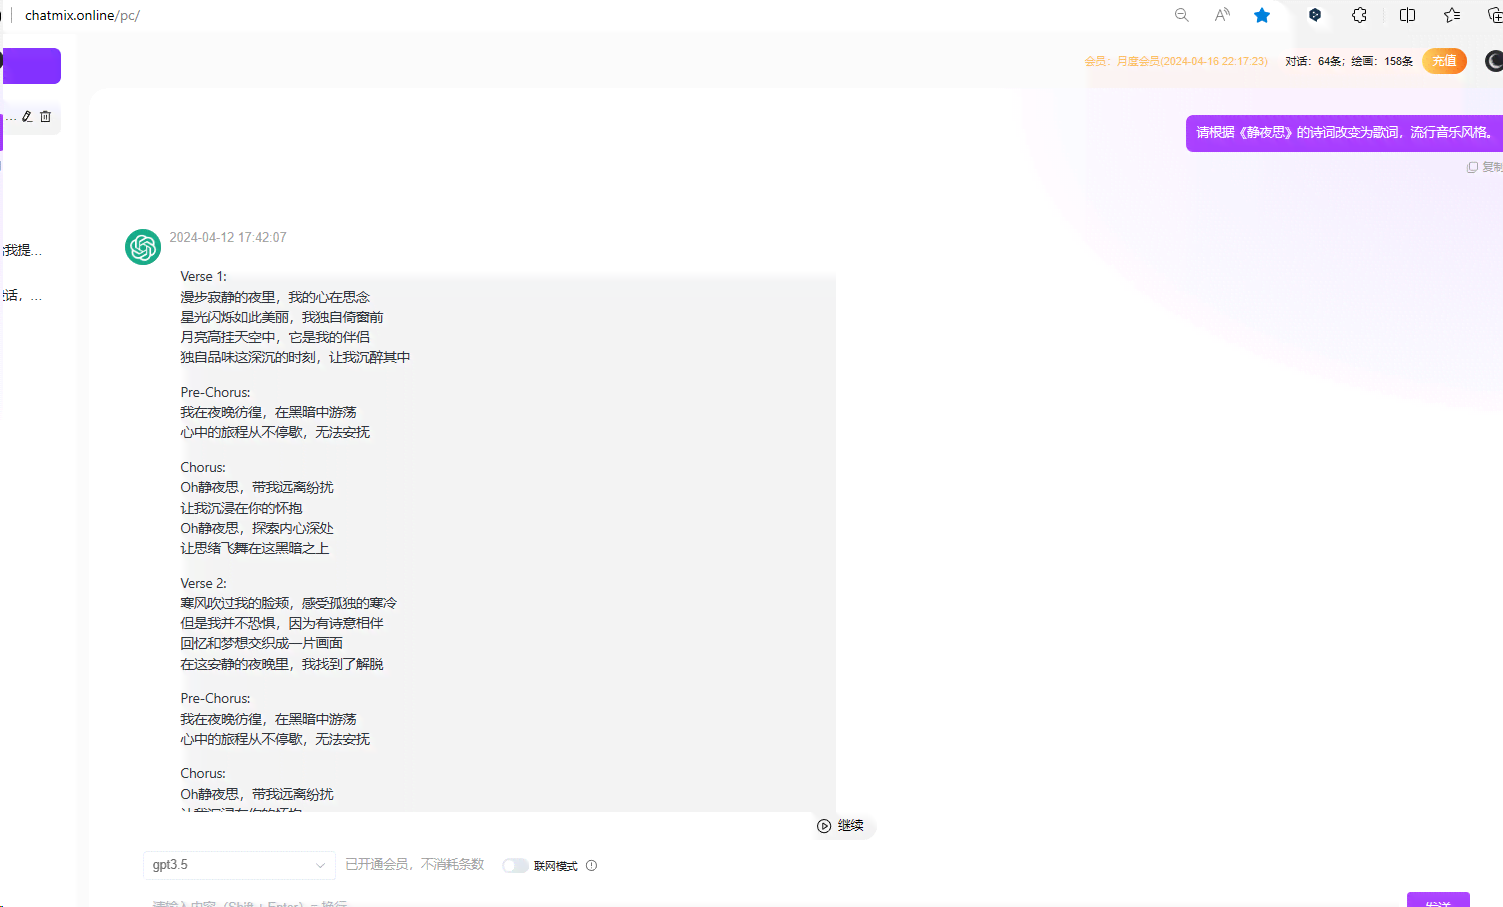Click the line 寒风吹过我的脸颊，感受孤独的寒冷
1503x907 pixels.
[288, 603]
